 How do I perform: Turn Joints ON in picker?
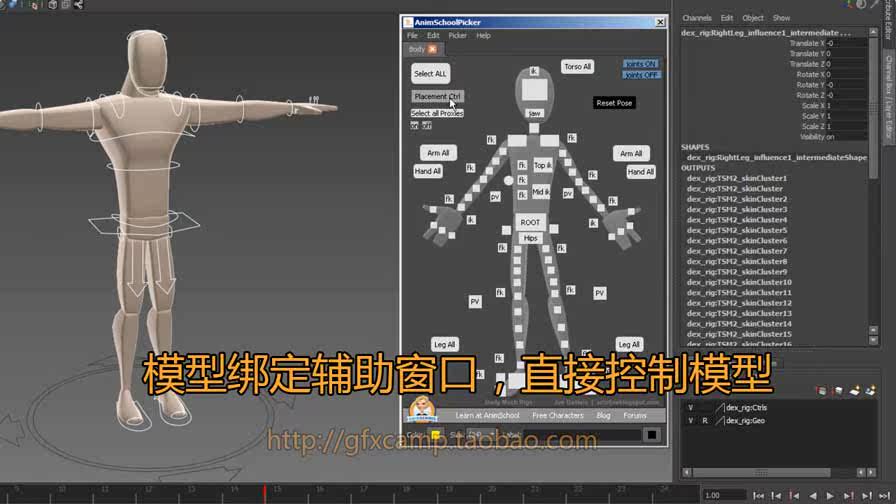point(641,64)
